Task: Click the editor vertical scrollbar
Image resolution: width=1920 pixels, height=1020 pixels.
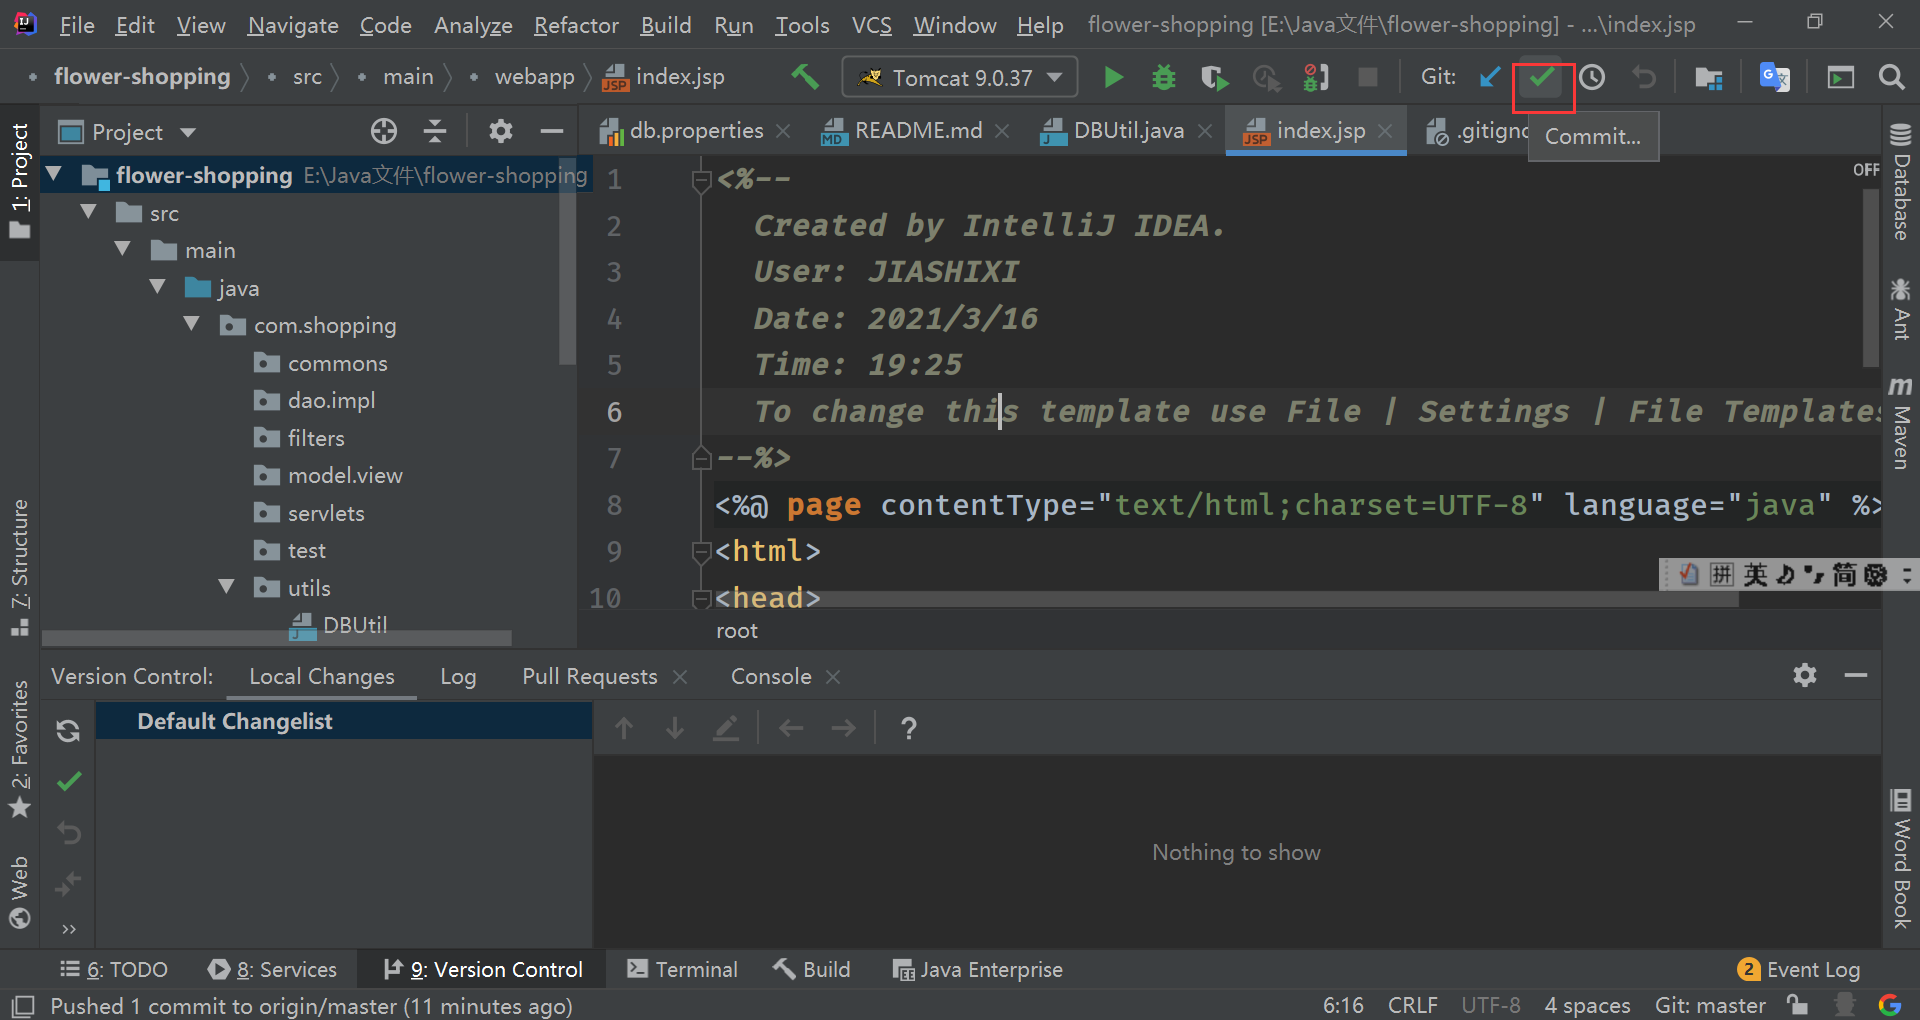Action: 1871,278
